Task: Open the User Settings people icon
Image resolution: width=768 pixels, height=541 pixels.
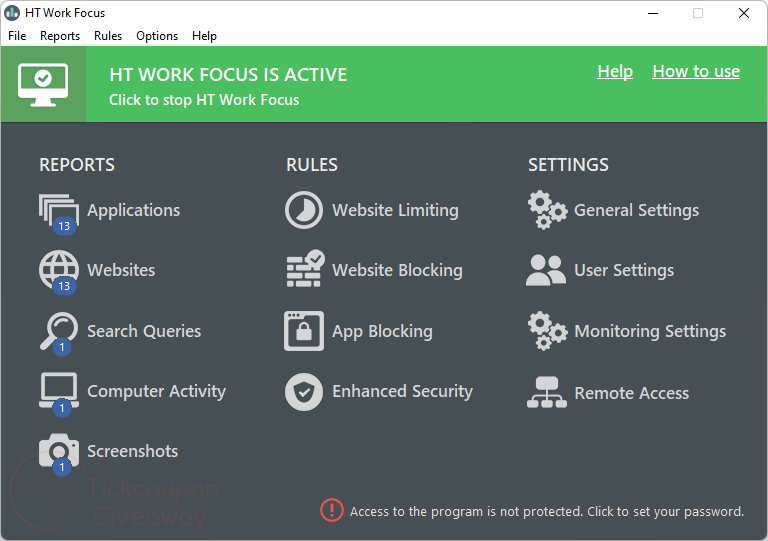Action: click(x=546, y=270)
